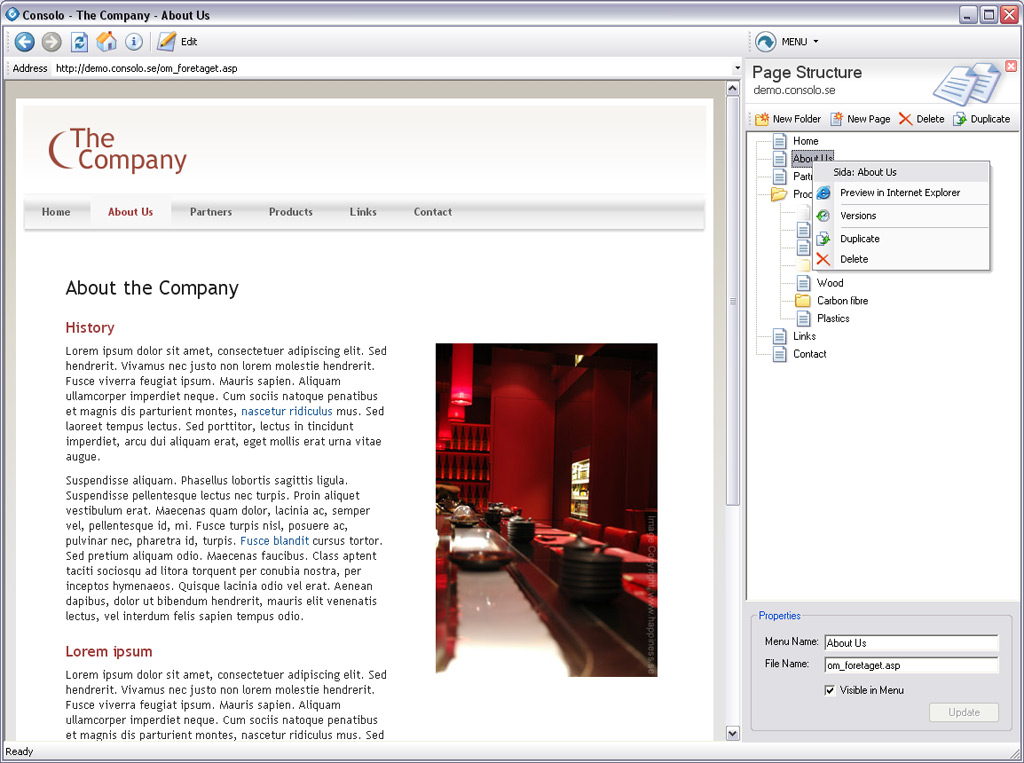Viewport: 1024px width, 763px height.
Task: Click the Consolo title bar app icon
Action: tap(12, 14)
